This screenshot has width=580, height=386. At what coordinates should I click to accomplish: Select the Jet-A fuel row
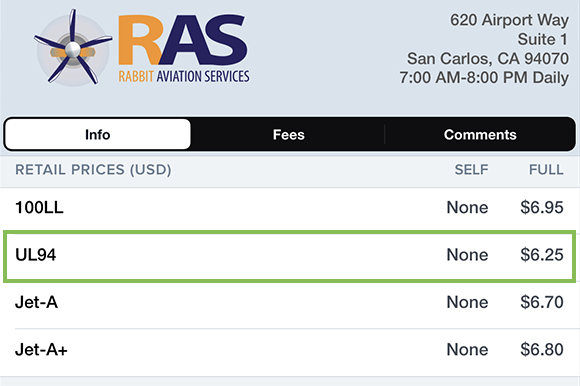(290, 302)
